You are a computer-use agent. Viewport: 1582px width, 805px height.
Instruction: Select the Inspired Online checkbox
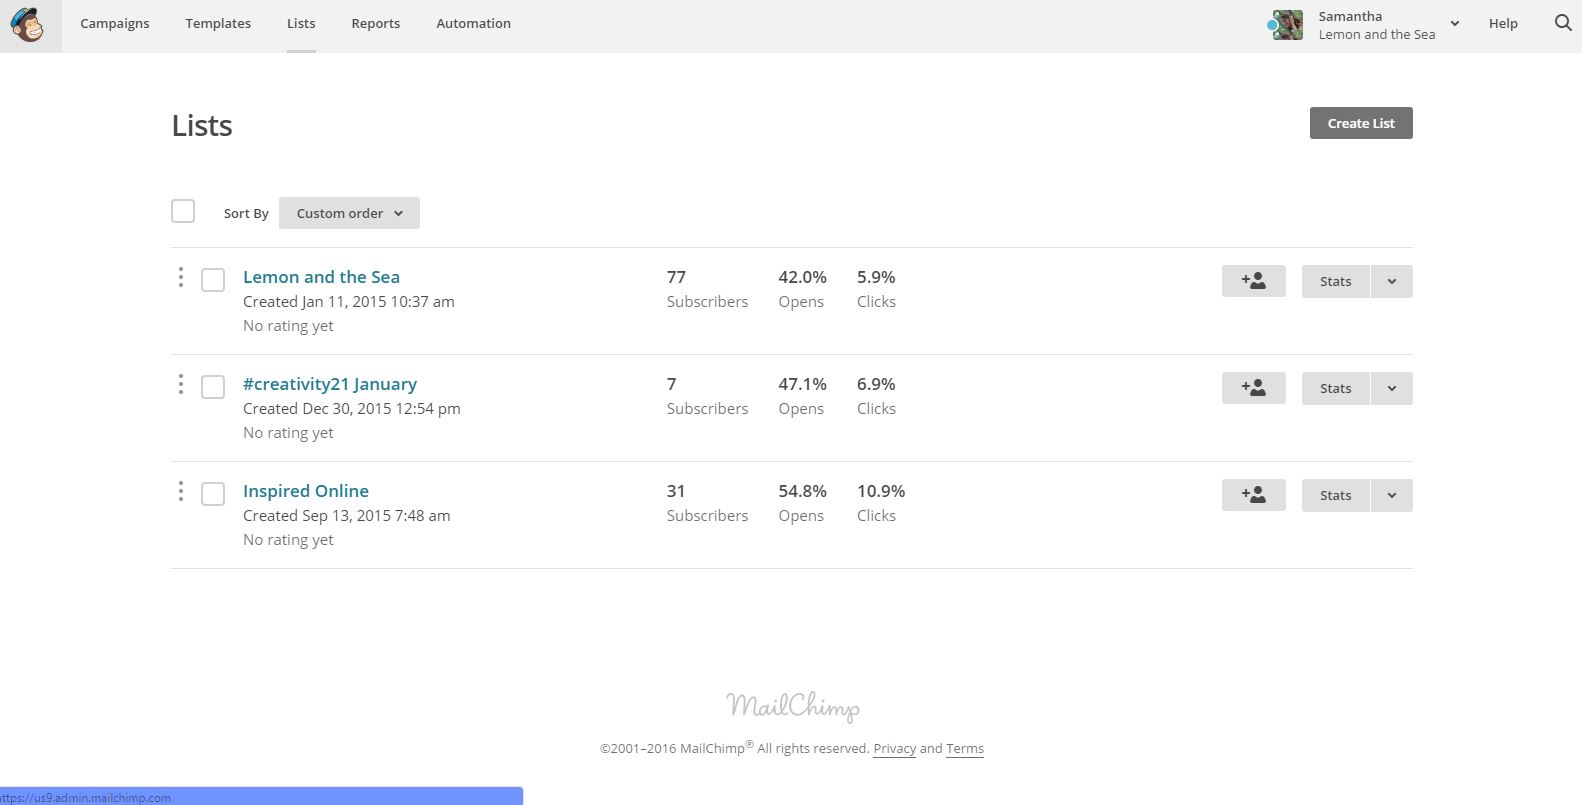point(213,494)
